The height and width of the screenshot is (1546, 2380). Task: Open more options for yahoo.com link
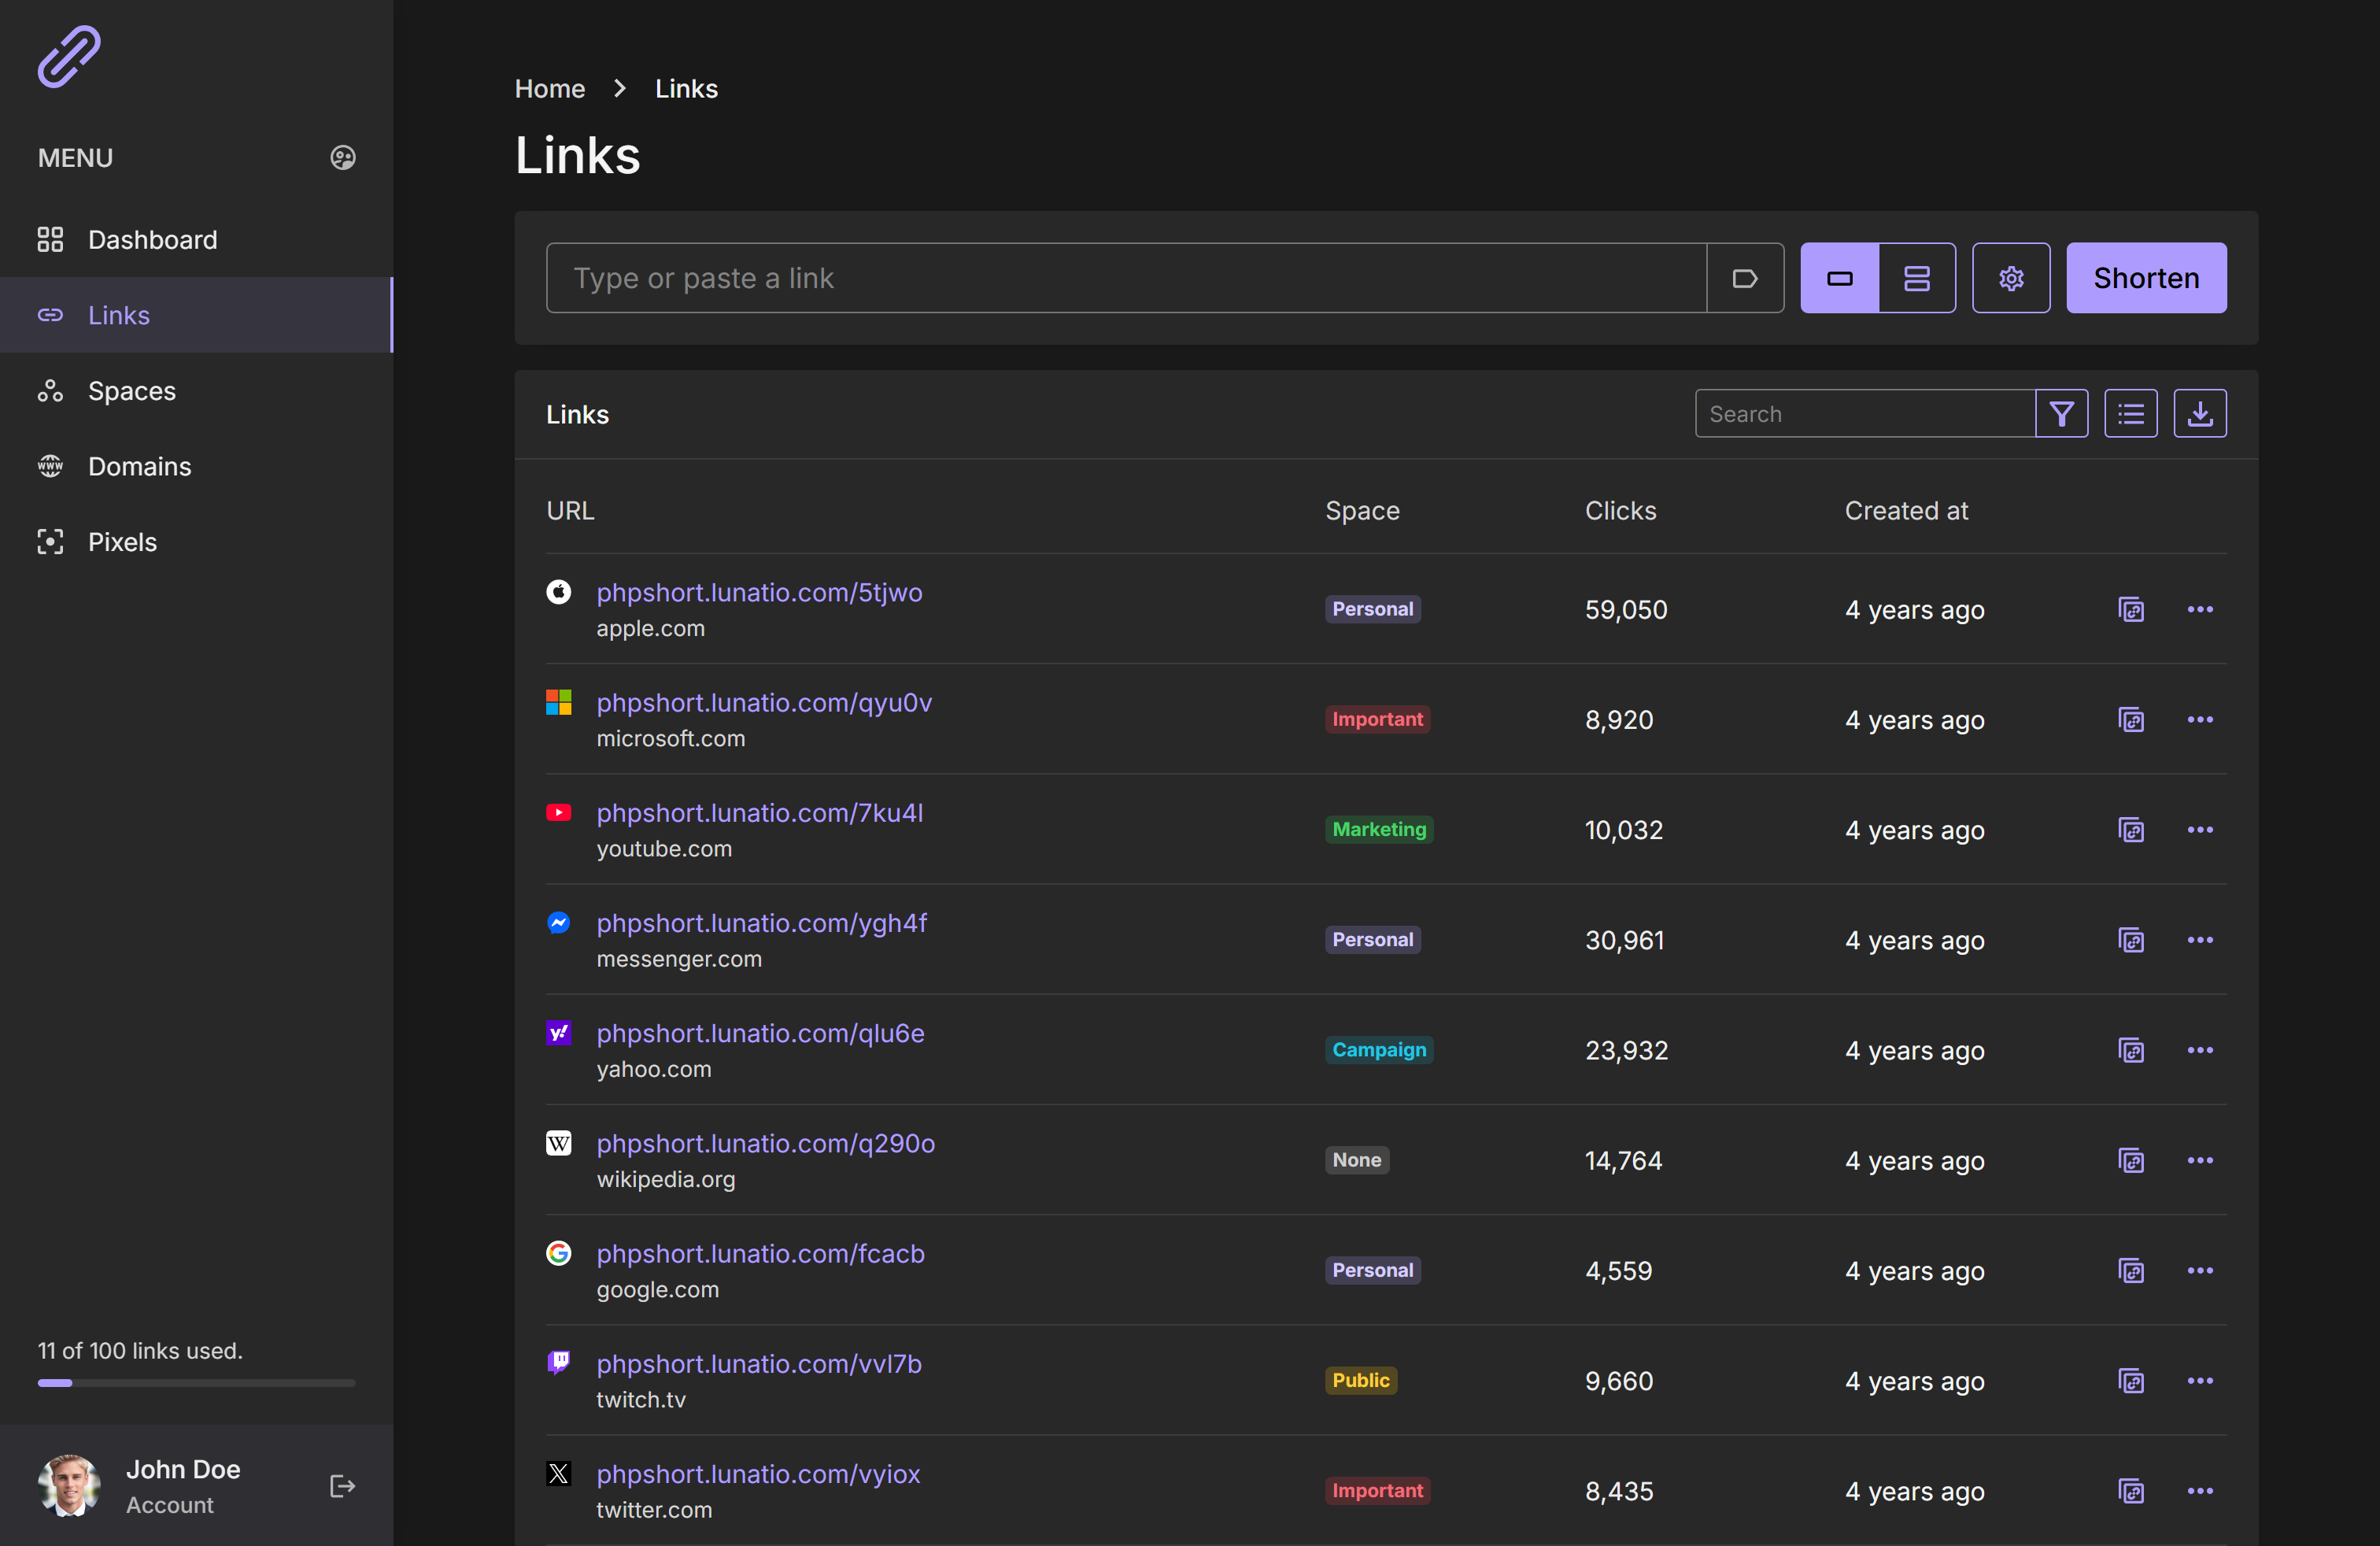click(2199, 1050)
